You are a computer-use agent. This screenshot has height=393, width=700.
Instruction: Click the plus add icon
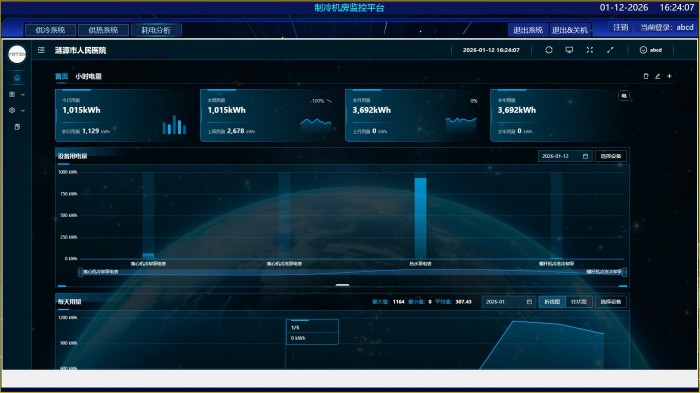pos(669,76)
